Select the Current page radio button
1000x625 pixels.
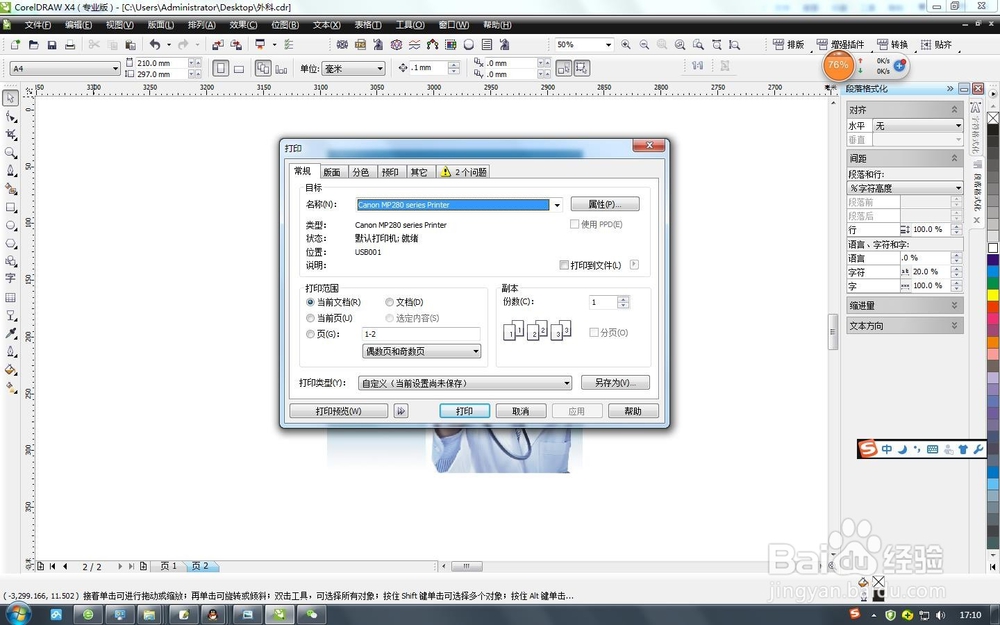tap(311, 318)
